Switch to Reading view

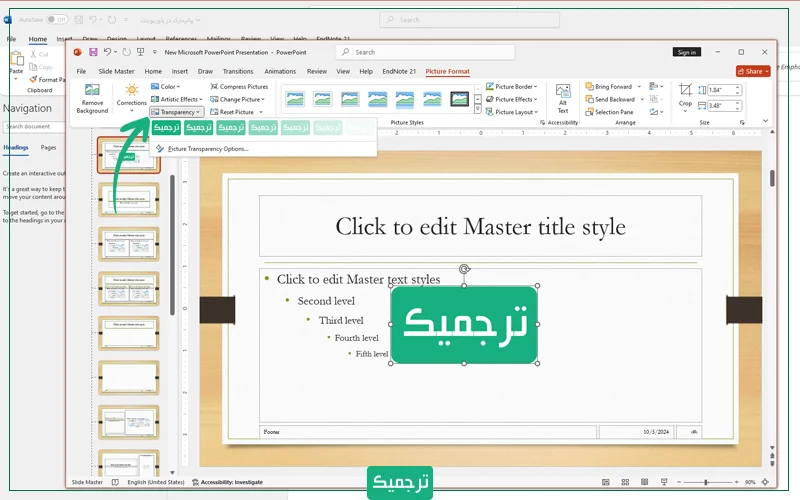(x=644, y=482)
